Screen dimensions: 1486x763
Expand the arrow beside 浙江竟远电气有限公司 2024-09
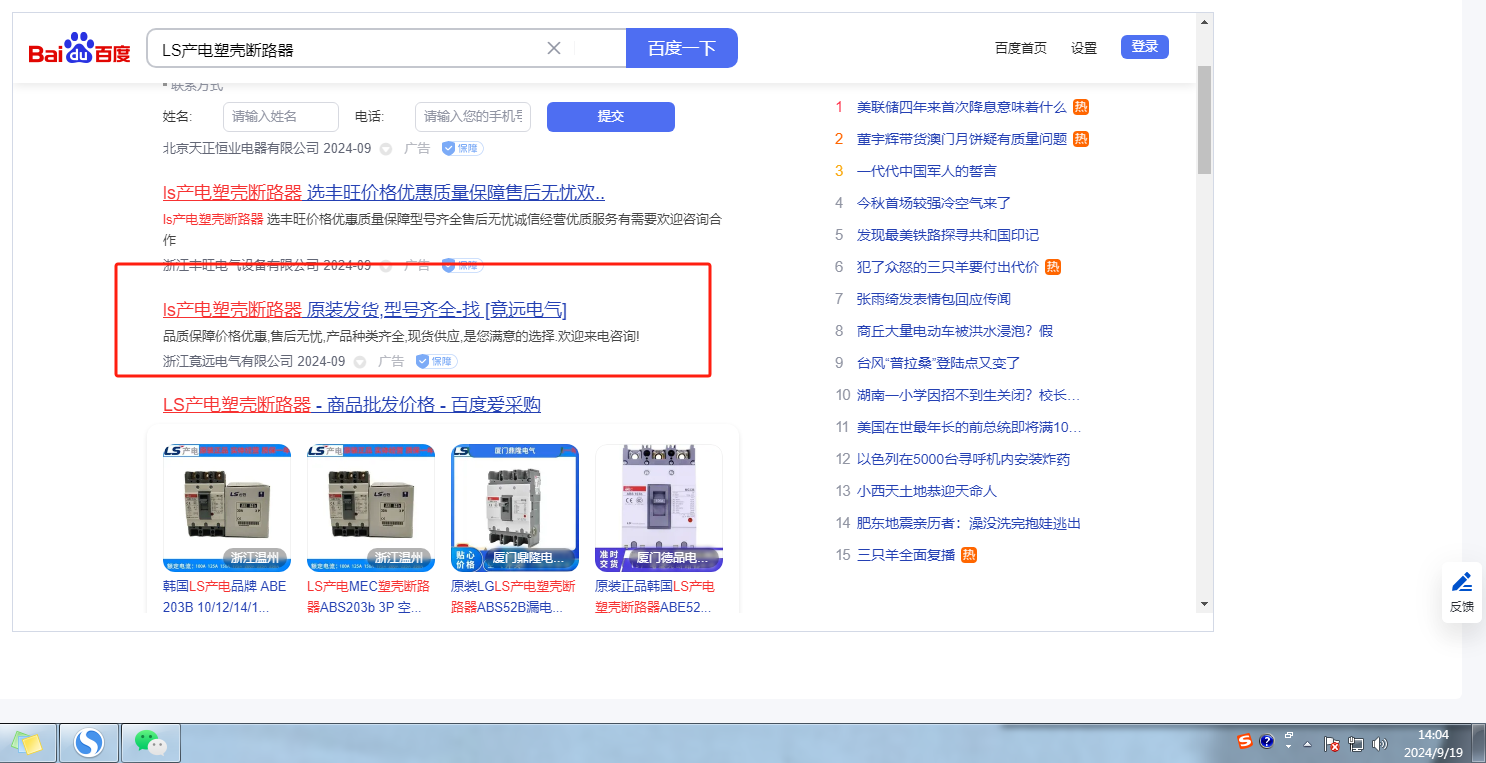click(x=360, y=362)
